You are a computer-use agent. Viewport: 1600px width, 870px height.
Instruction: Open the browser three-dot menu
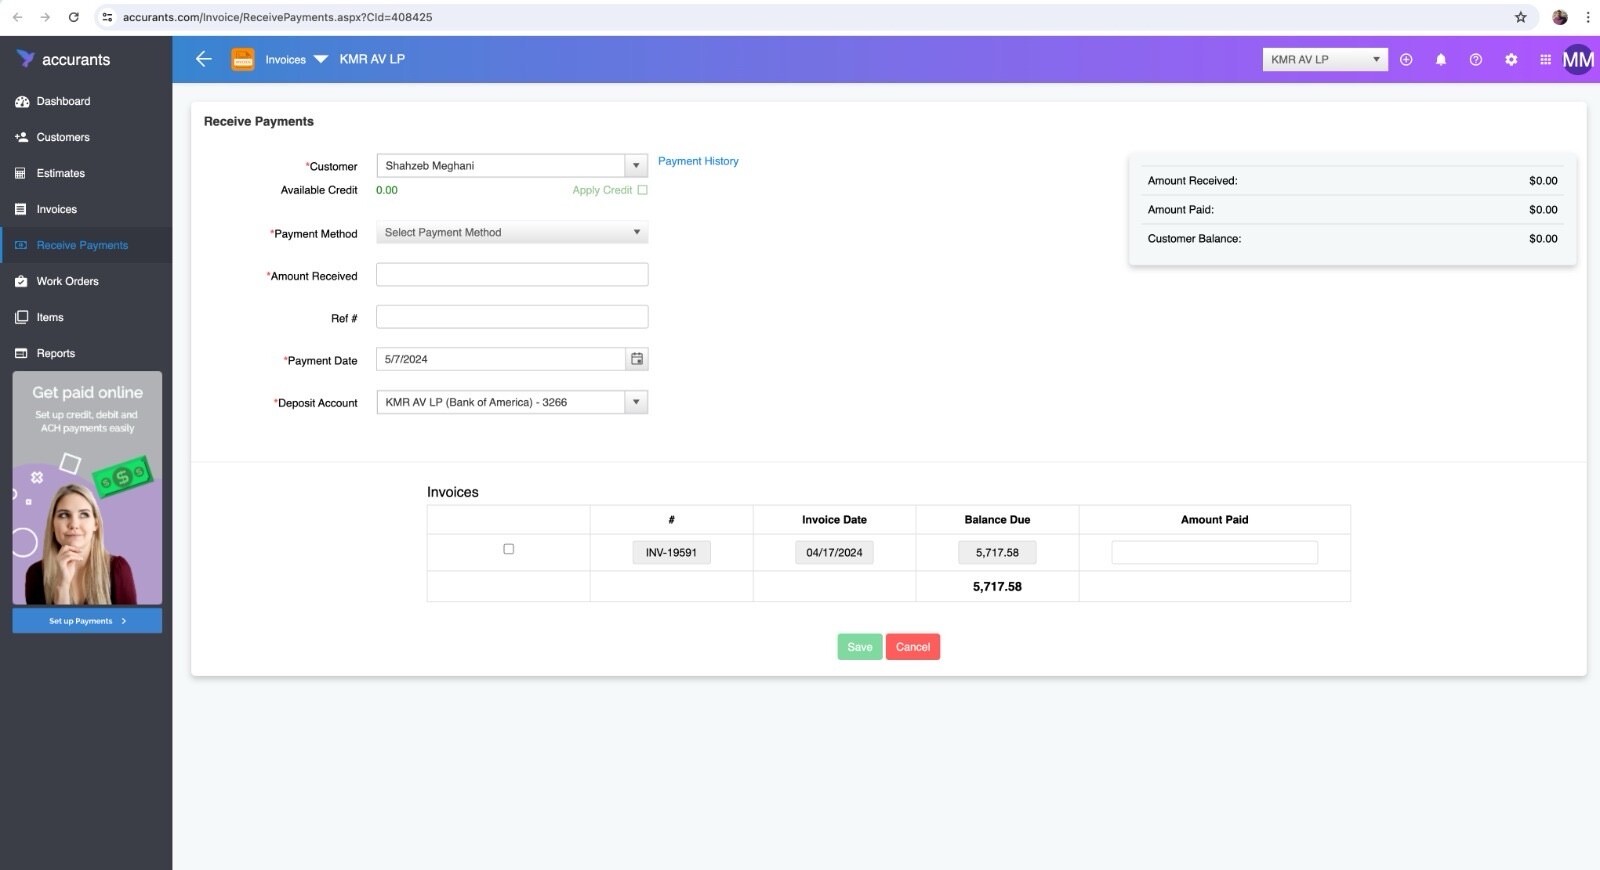(1588, 17)
